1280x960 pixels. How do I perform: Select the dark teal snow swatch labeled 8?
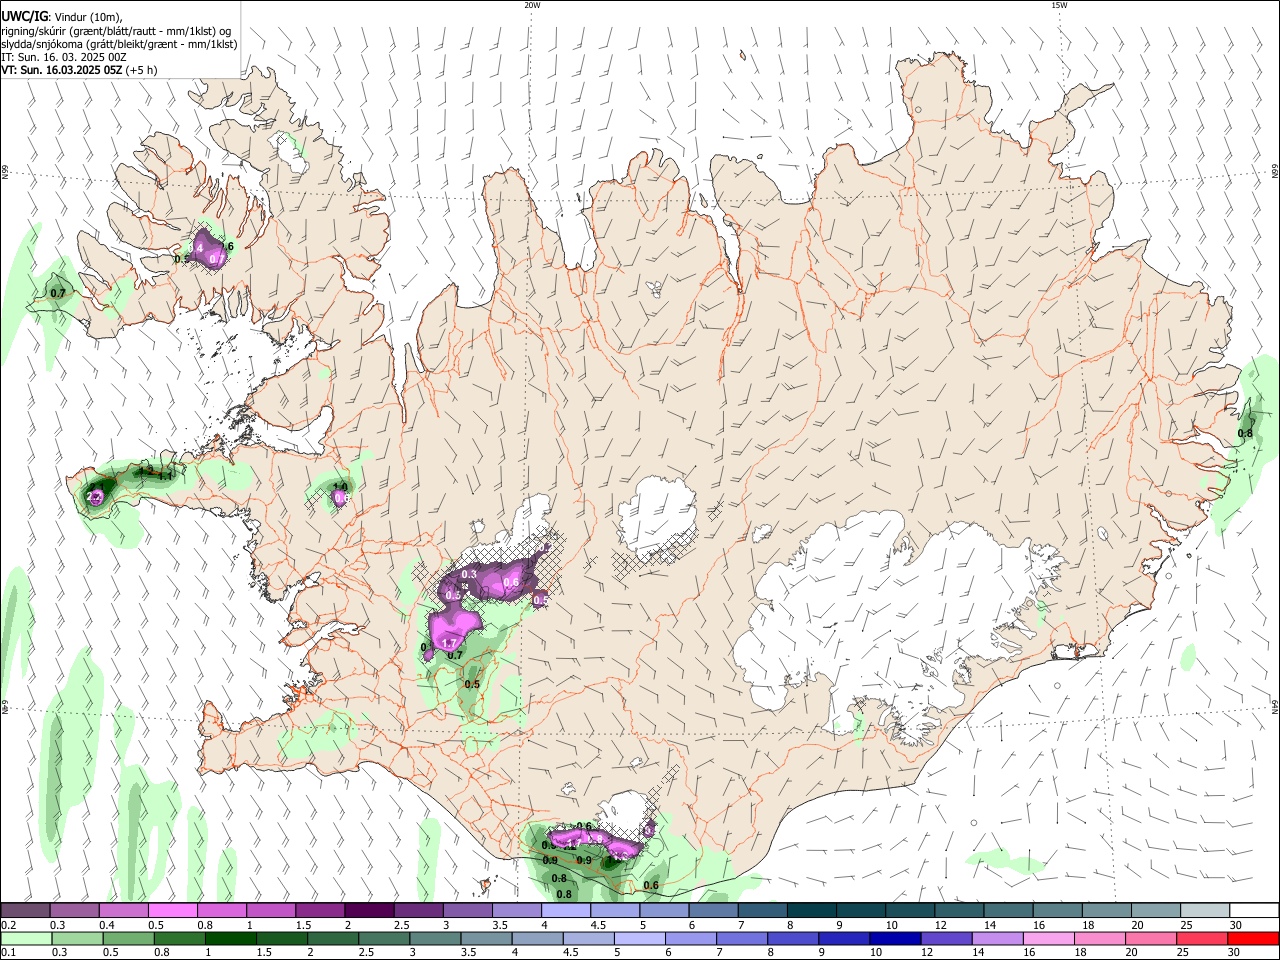[x=812, y=911]
